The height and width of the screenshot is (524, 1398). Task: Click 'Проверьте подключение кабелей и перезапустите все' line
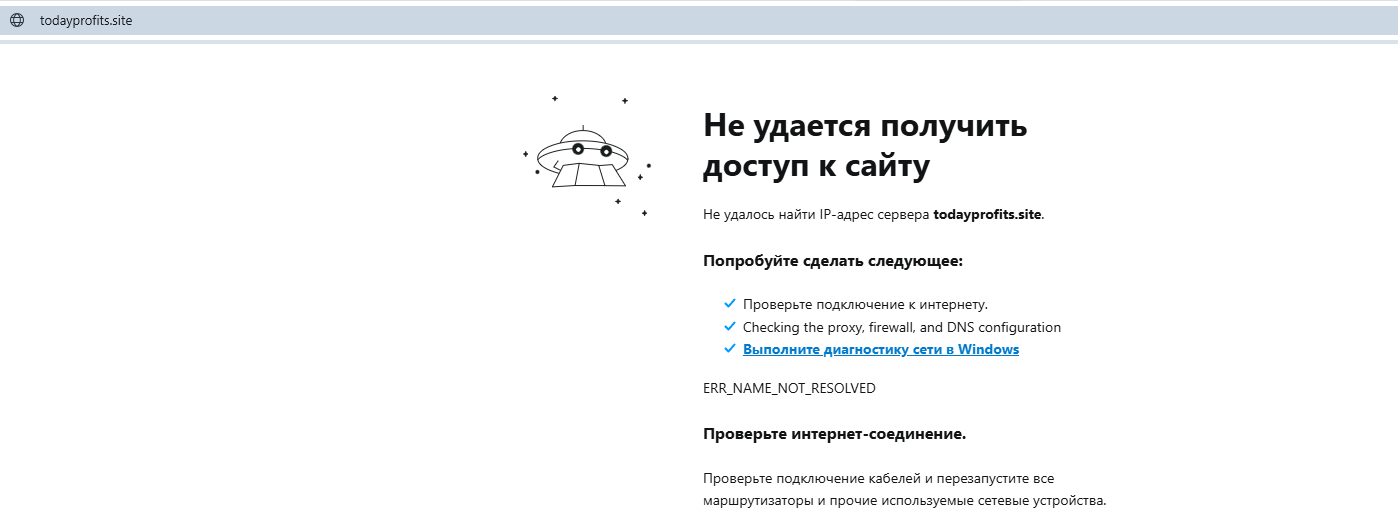878,478
